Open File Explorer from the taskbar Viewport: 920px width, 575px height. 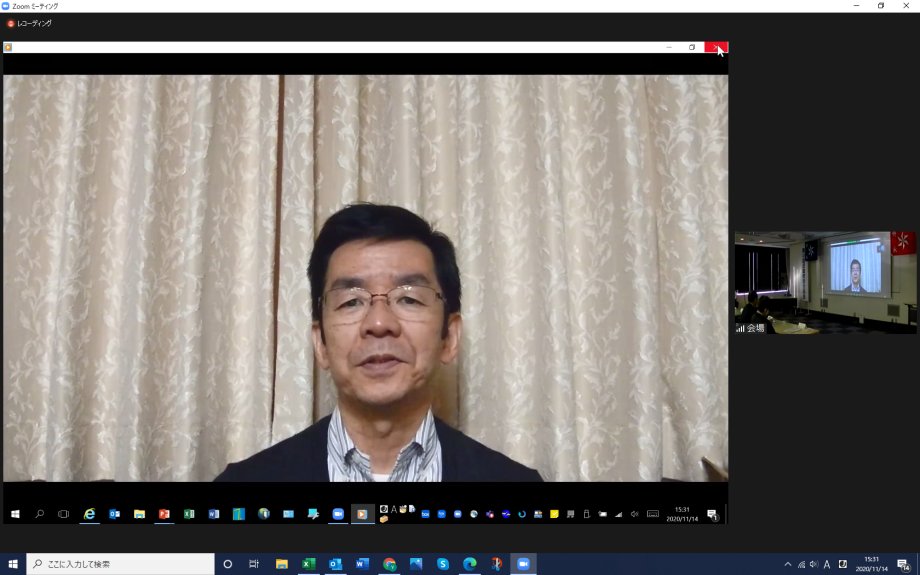(x=282, y=564)
